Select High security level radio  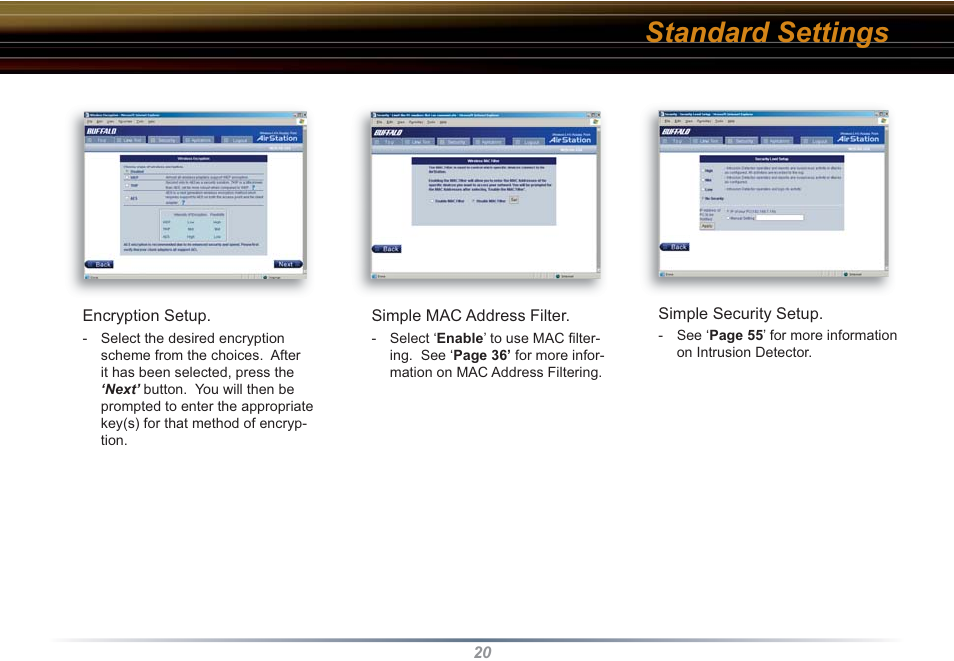pos(703,170)
